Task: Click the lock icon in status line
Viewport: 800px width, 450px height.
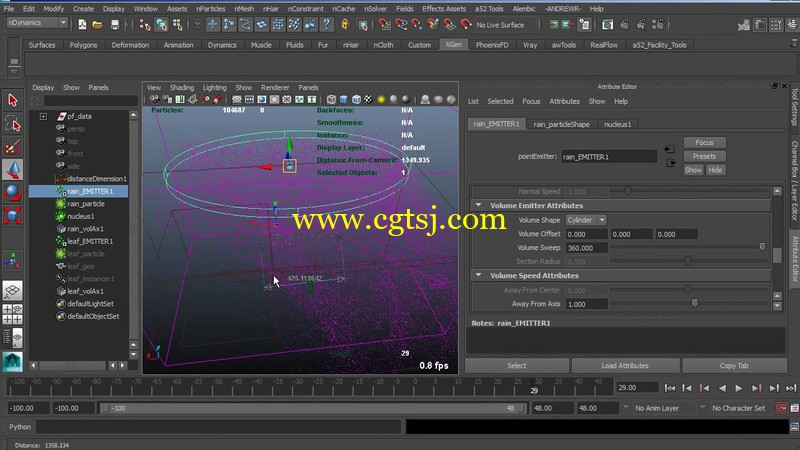Action: pyautogui.click(x=345, y=24)
